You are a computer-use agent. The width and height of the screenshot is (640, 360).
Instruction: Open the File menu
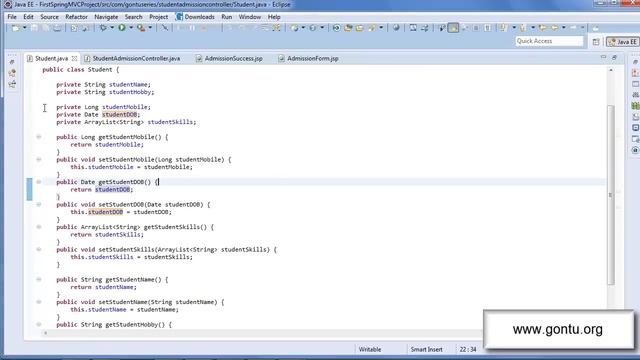coord(12,17)
